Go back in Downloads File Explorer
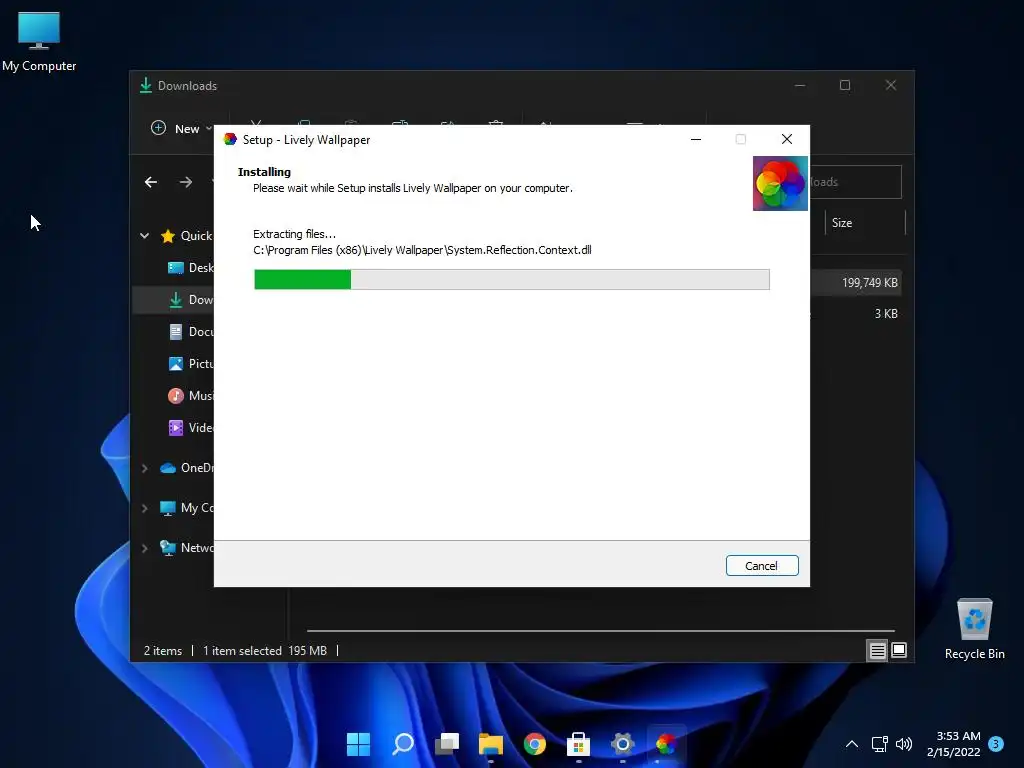The image size is (1024, 768). tap(151, 182)
